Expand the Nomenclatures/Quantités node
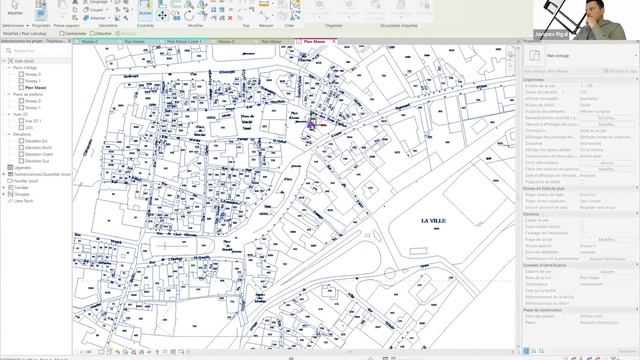Viewport: 640px width, 360px height. pos(4,174)
